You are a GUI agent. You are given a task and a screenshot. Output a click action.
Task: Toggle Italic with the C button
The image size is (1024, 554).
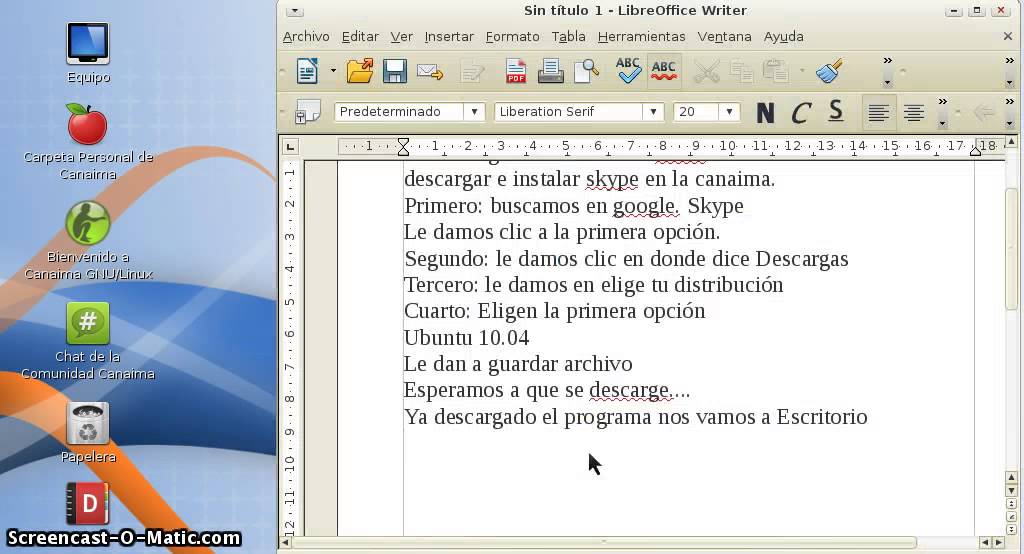click(801, 113)
